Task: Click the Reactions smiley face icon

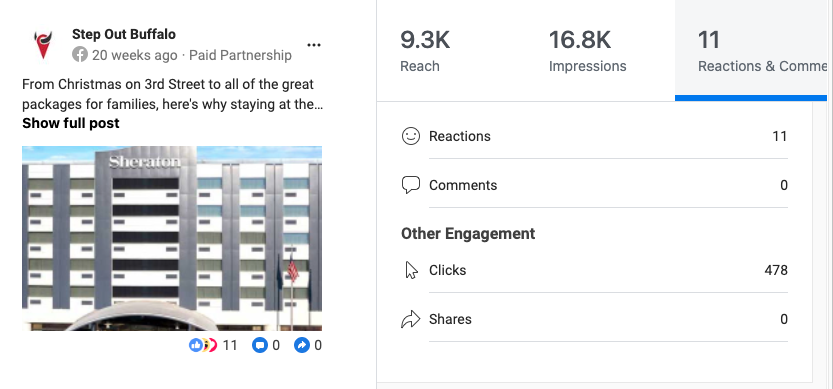Action: click(x=410, y=136)
